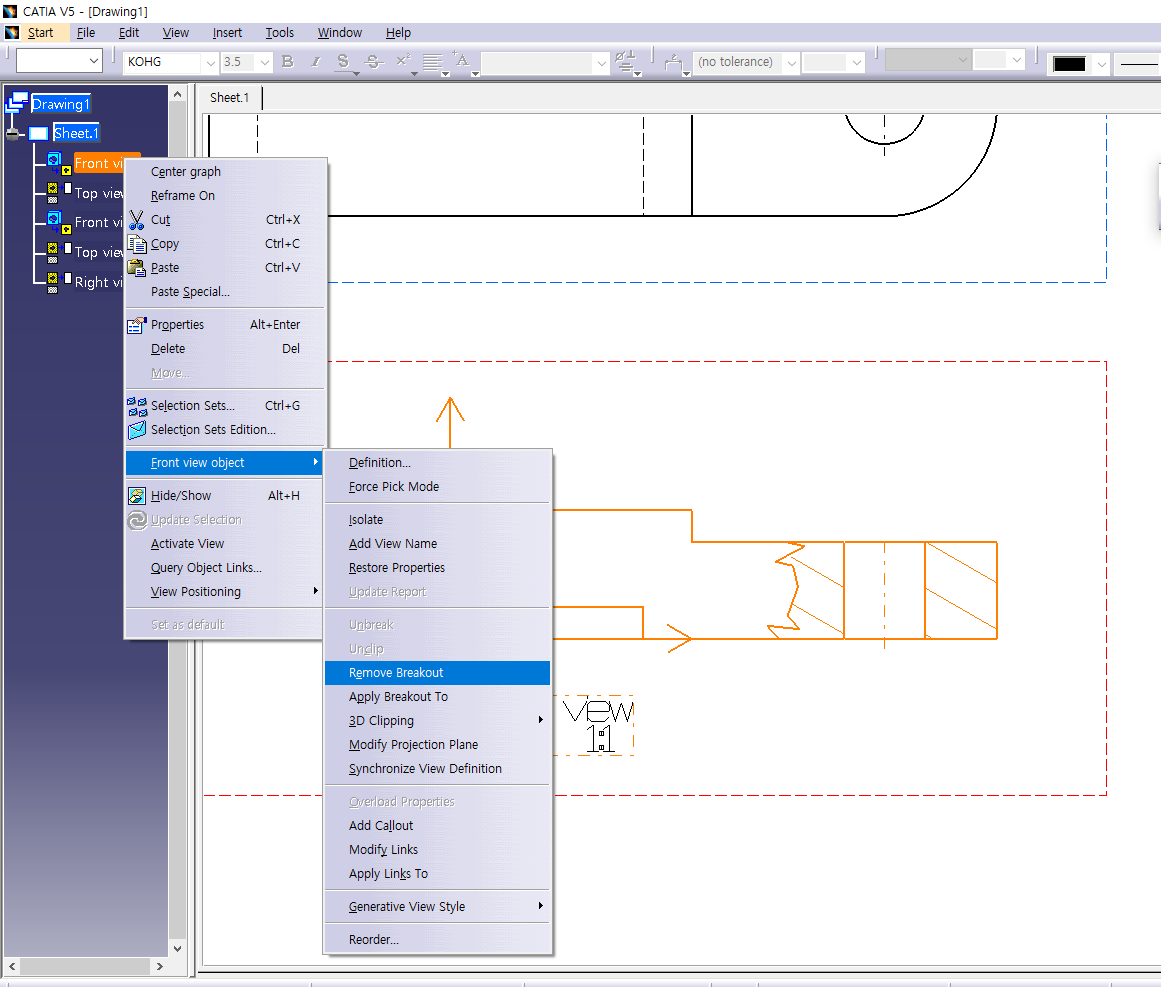The width and height of the screenshot is (1161, 987).
Task: Click the Right view tree icon
Action: tap(59, 282)
